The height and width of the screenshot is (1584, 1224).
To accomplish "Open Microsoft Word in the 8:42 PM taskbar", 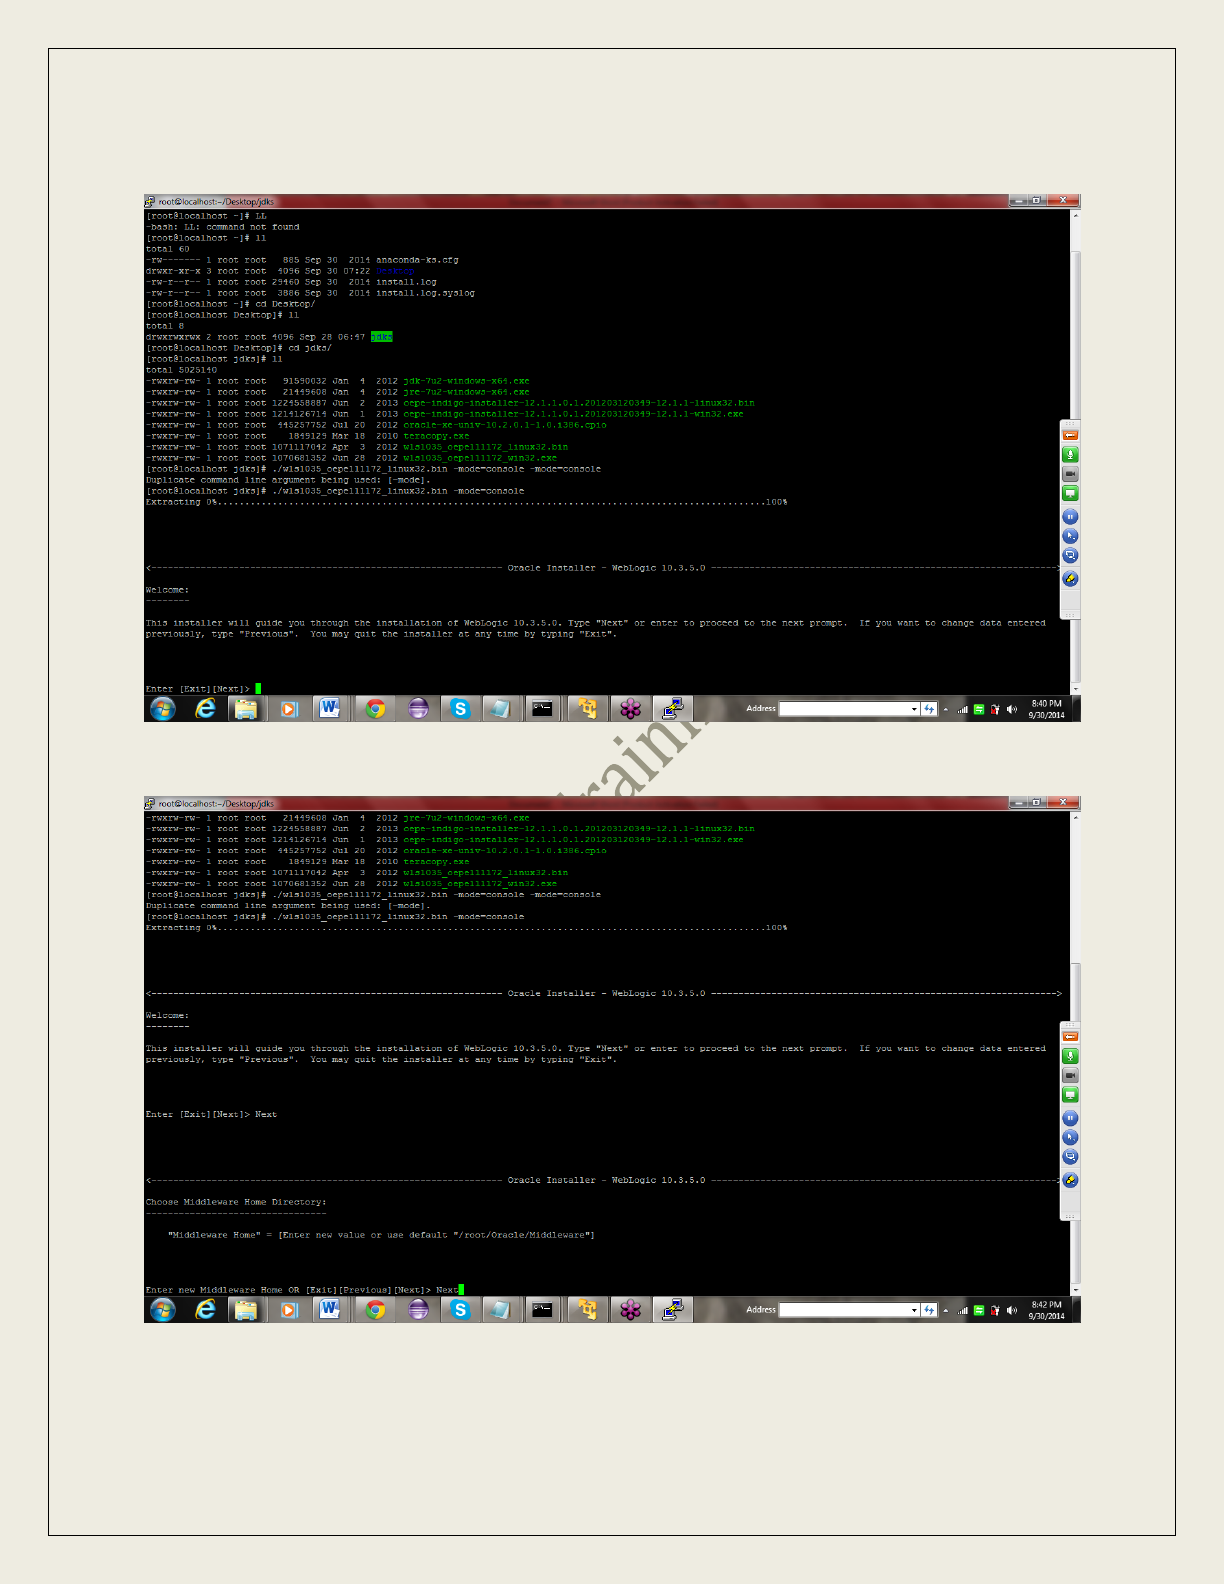I will 330,1310.
